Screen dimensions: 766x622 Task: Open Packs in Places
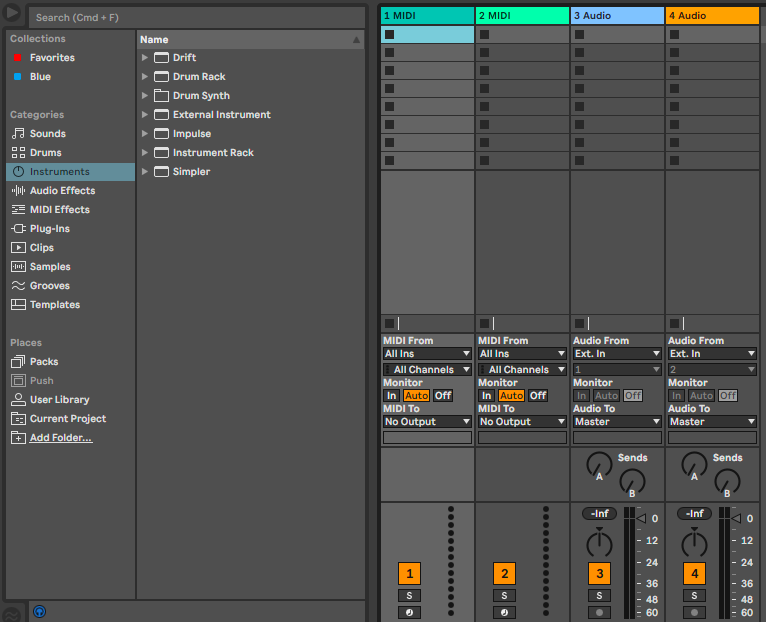click(x=43, y=362)
